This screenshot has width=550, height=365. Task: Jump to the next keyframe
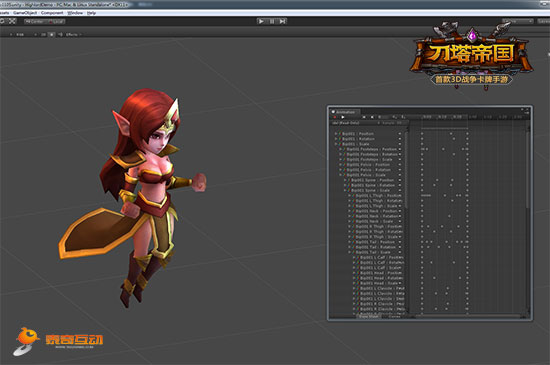(x=372, y=117)
